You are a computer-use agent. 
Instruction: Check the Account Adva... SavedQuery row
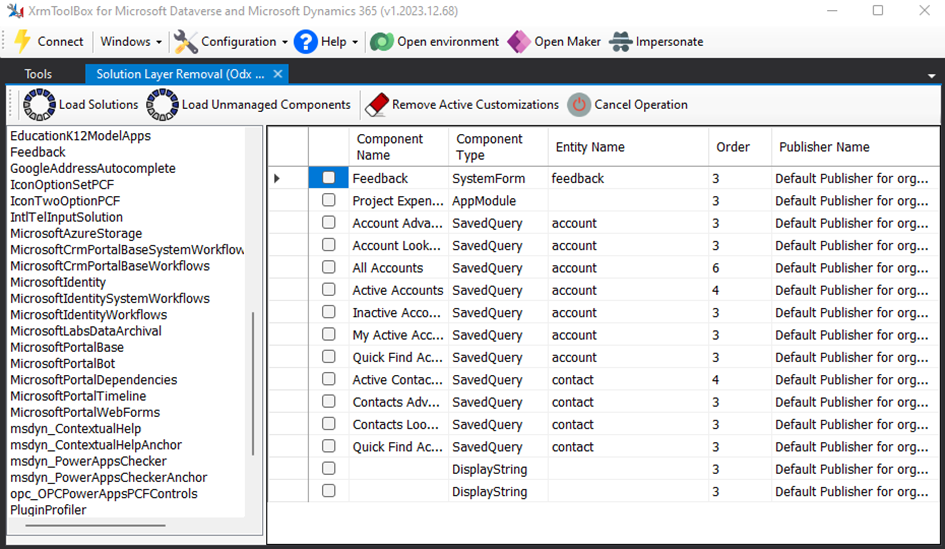pos(328,222)
